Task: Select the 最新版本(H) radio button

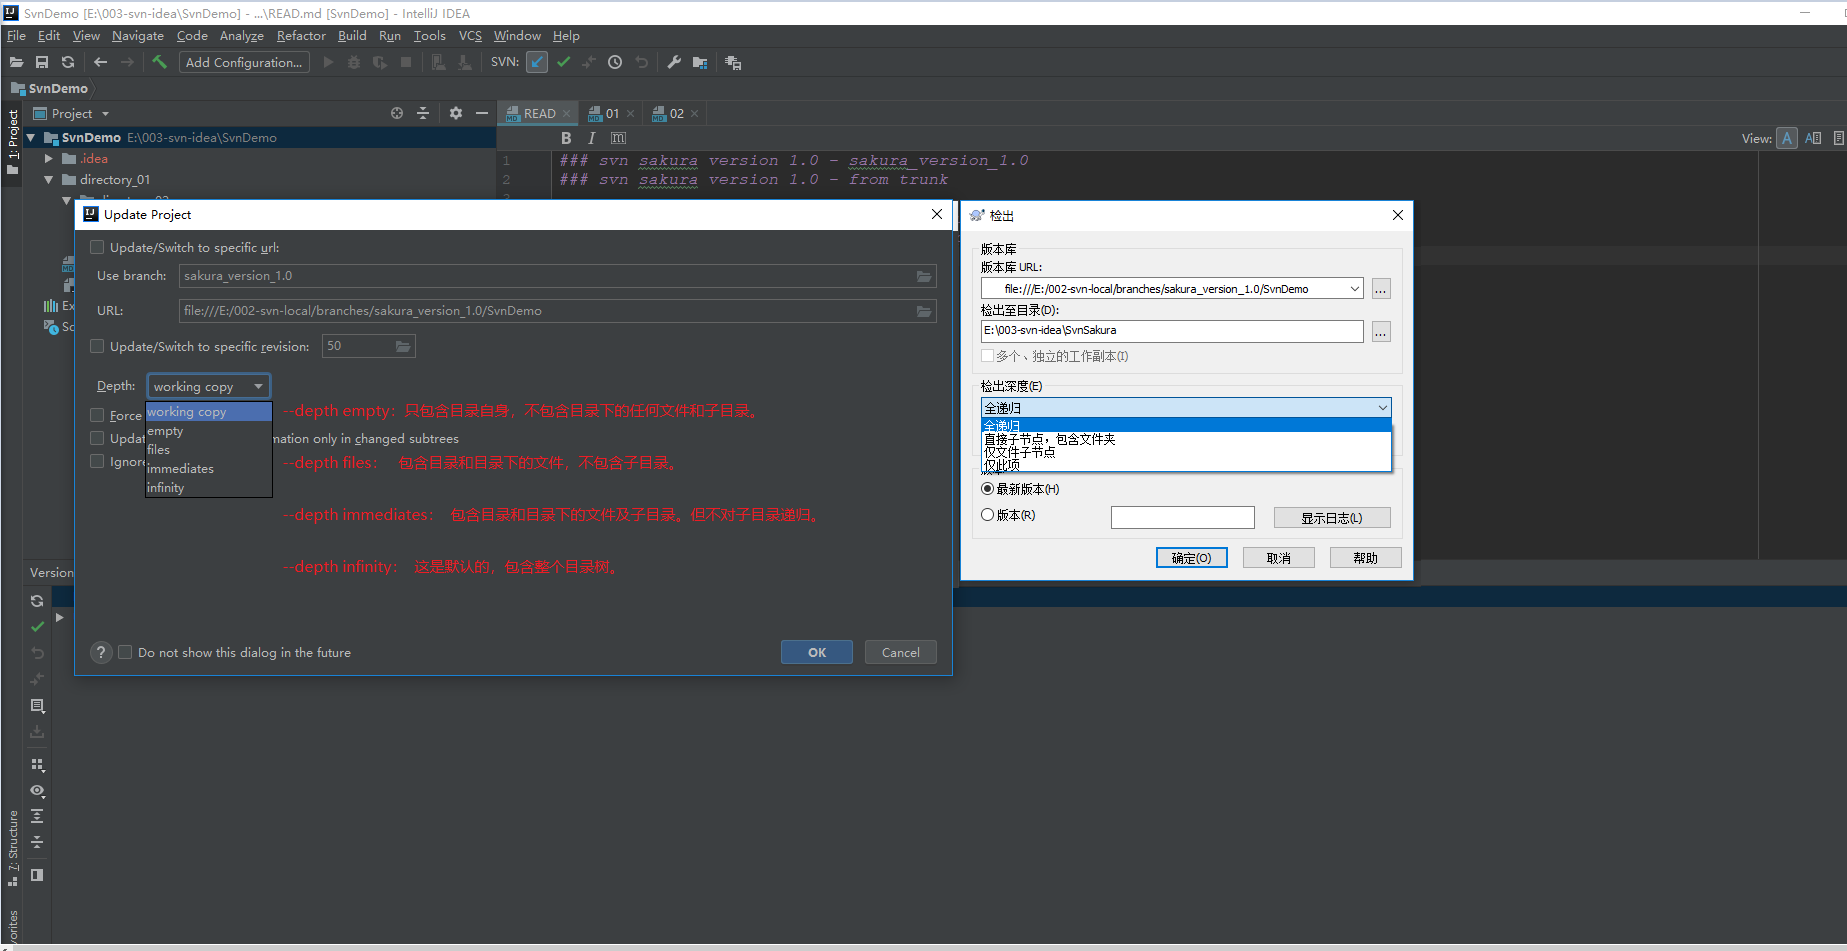Action: [987, 489]
